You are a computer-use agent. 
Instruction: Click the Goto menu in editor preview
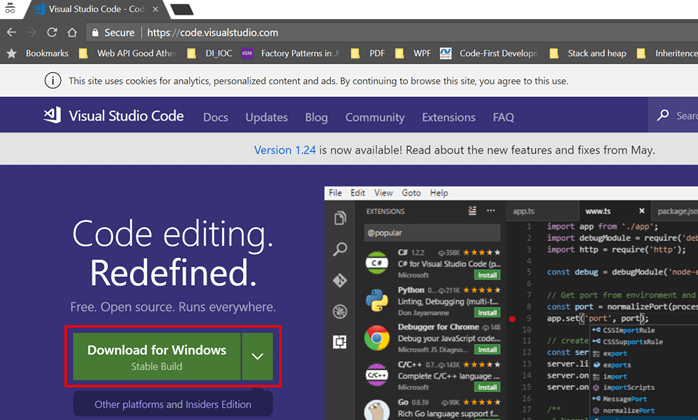pos(411,193)
